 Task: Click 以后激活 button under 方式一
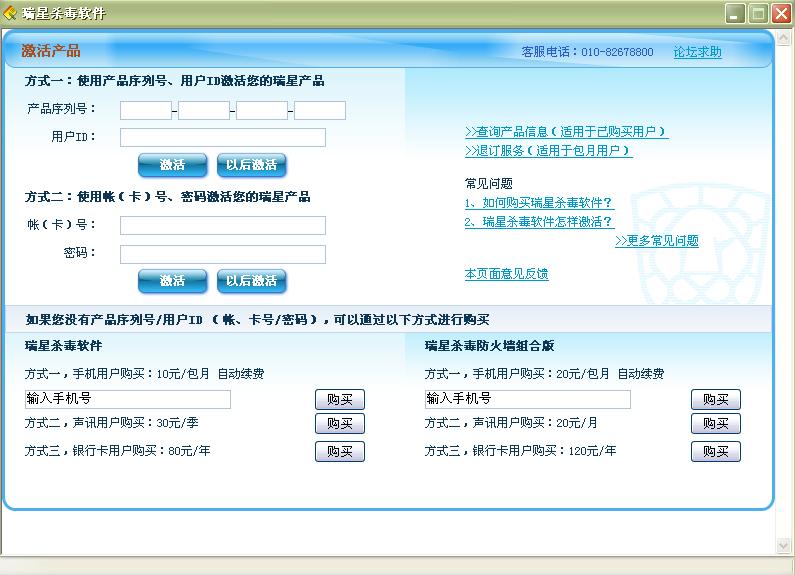[251, 165]
